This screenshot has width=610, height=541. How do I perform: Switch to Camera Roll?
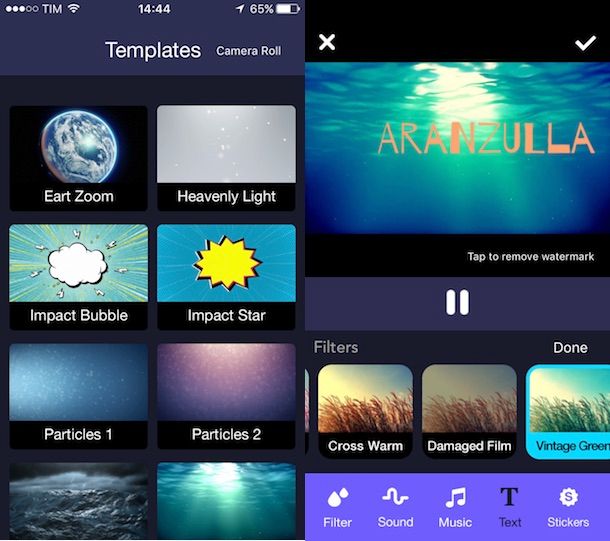click(249, 51)
